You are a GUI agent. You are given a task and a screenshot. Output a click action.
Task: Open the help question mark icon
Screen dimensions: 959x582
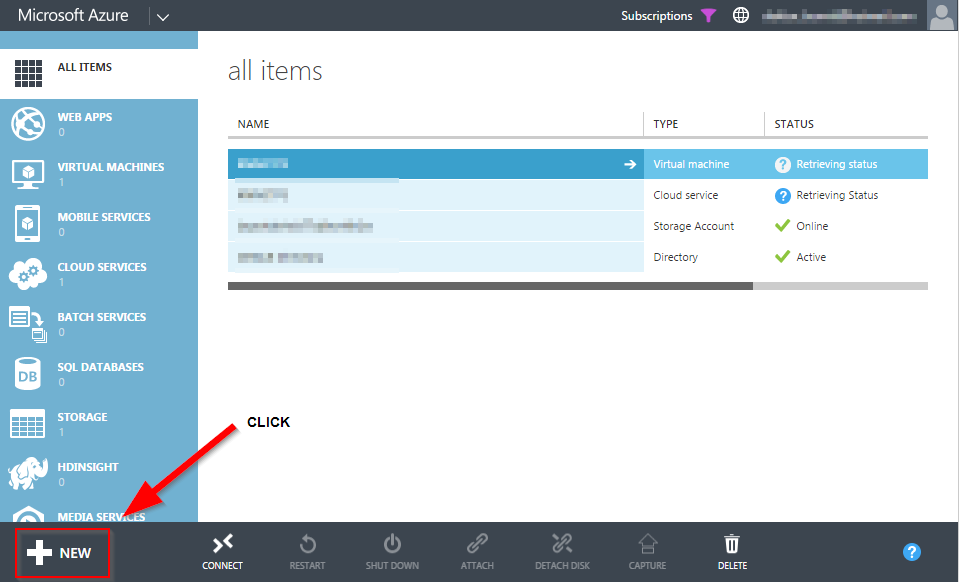point(912,552)
